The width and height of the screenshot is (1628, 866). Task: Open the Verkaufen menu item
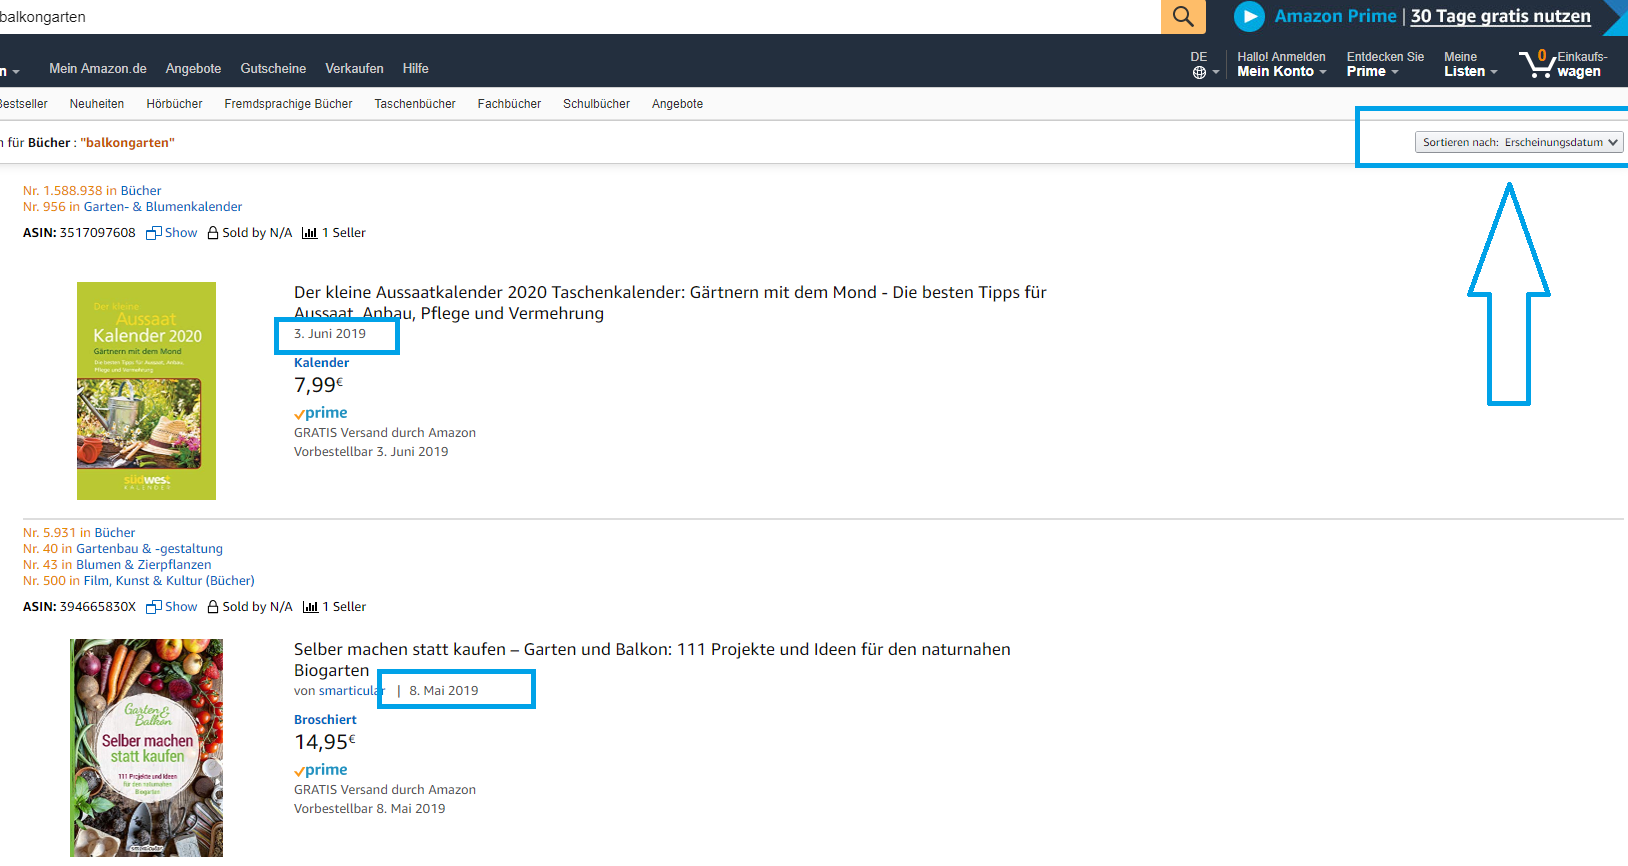[354, 68]
